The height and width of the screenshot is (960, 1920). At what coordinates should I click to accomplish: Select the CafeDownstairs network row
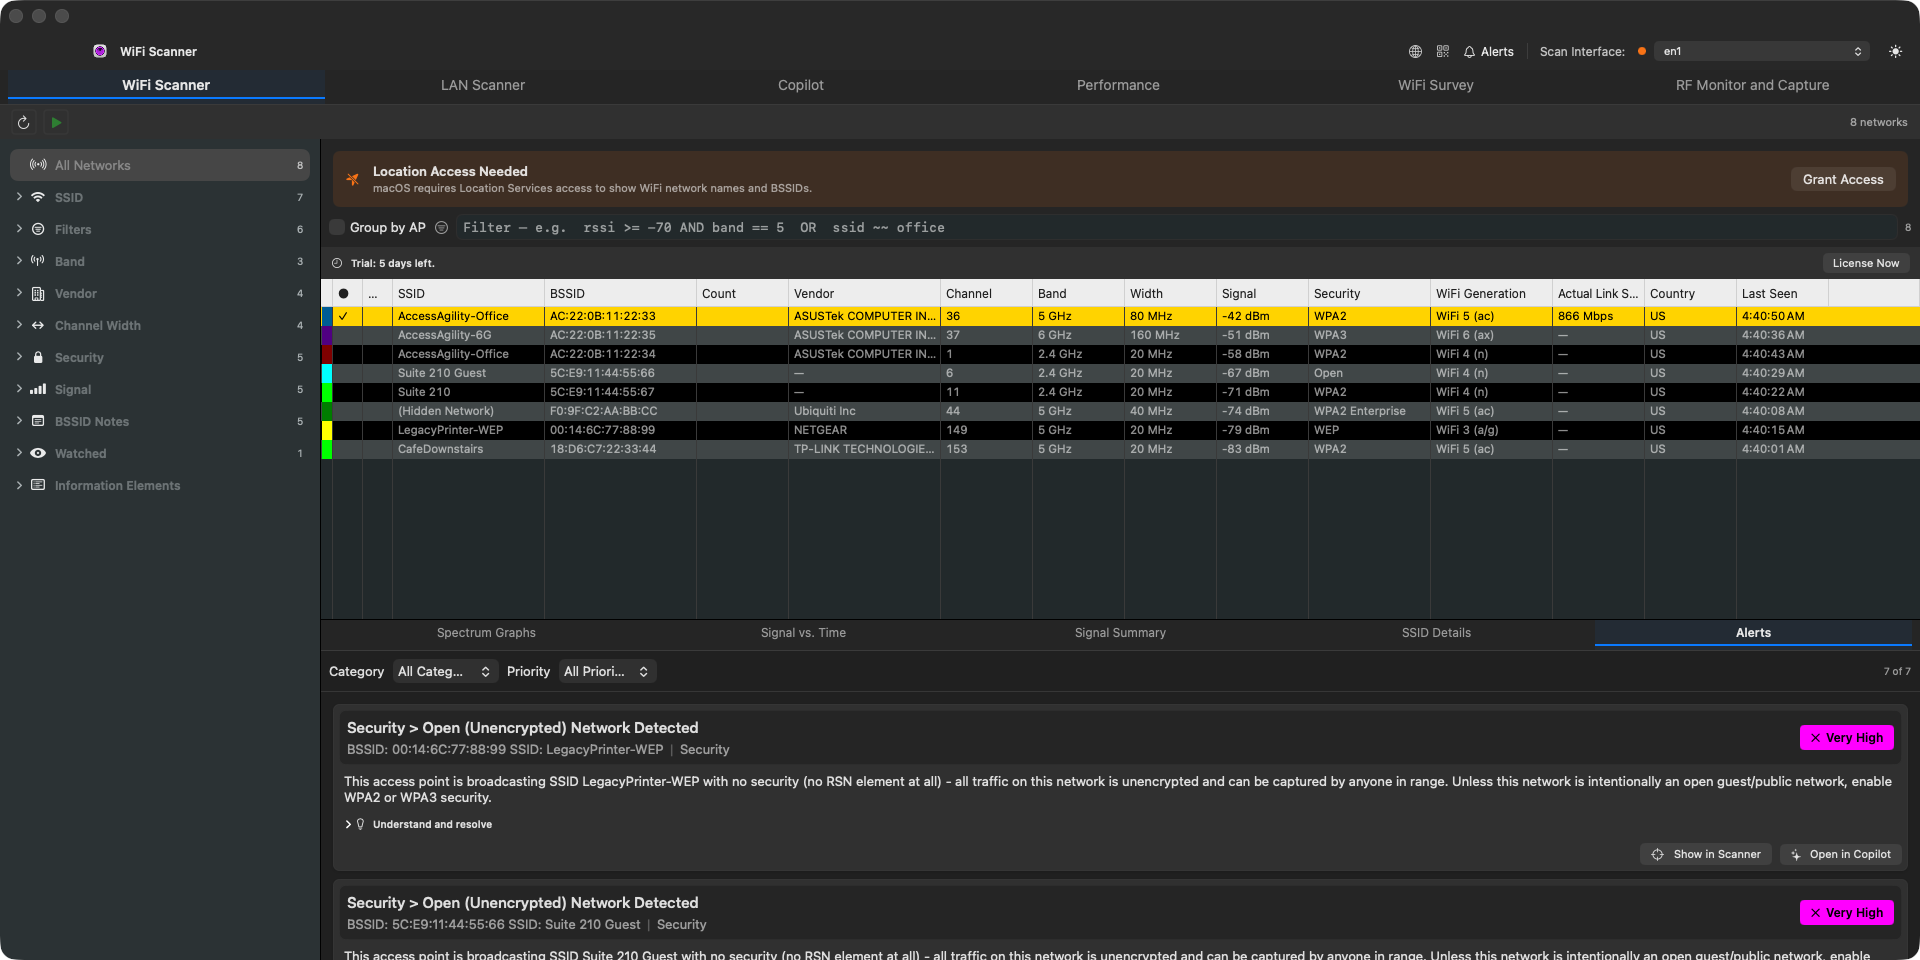[x=1120, y=449]
